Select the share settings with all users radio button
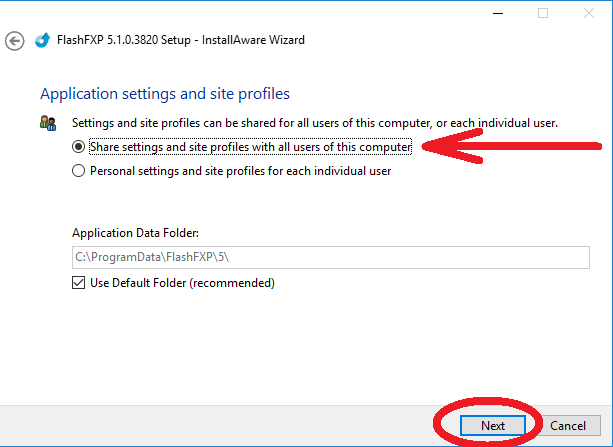Screen dimensions: 613x447 [79, 147]
